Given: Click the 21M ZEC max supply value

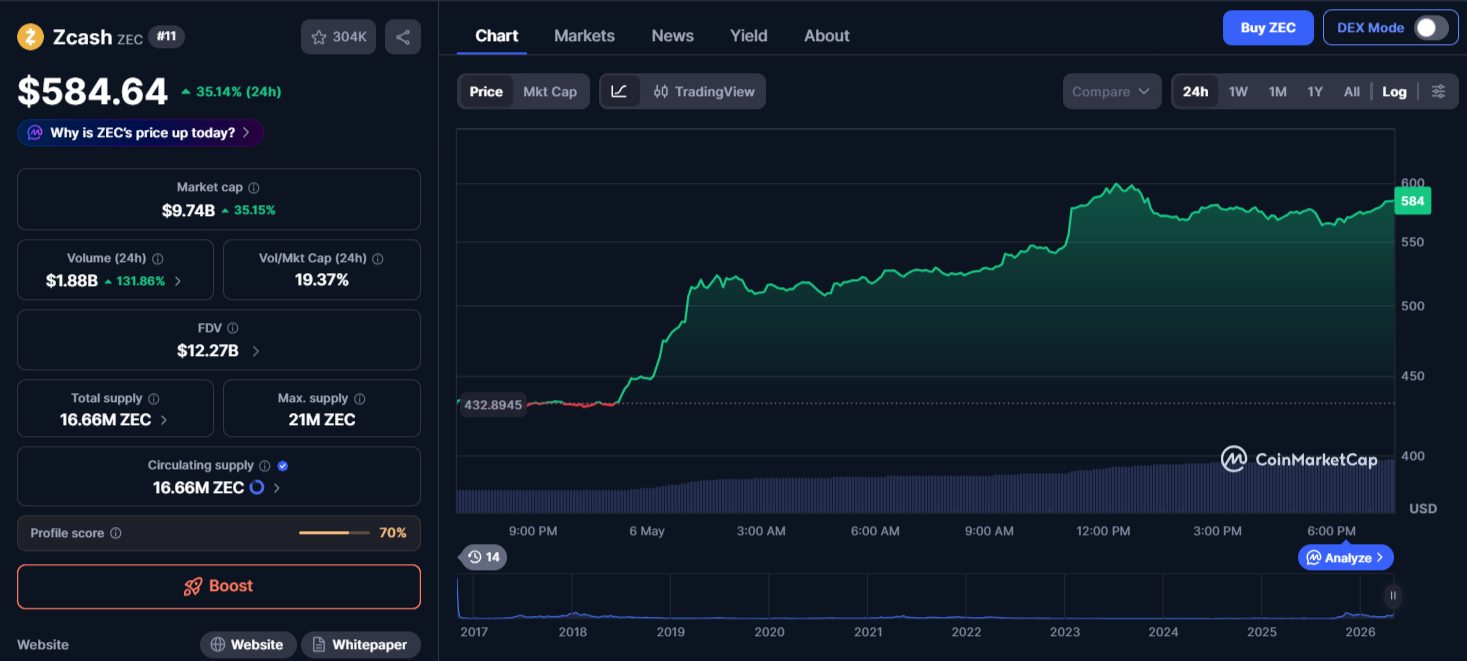Looking at the screenshot, I should (x=322, y=420).
